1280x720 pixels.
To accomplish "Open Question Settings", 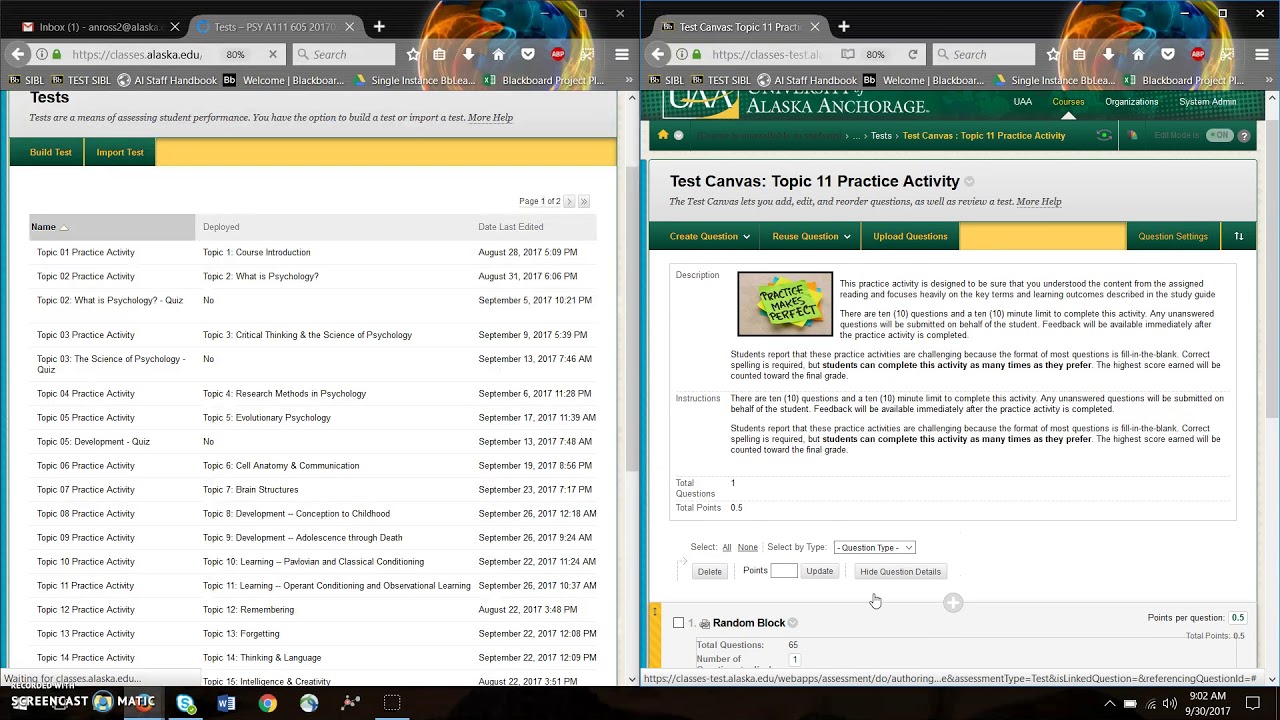I will pos(1173,236).
